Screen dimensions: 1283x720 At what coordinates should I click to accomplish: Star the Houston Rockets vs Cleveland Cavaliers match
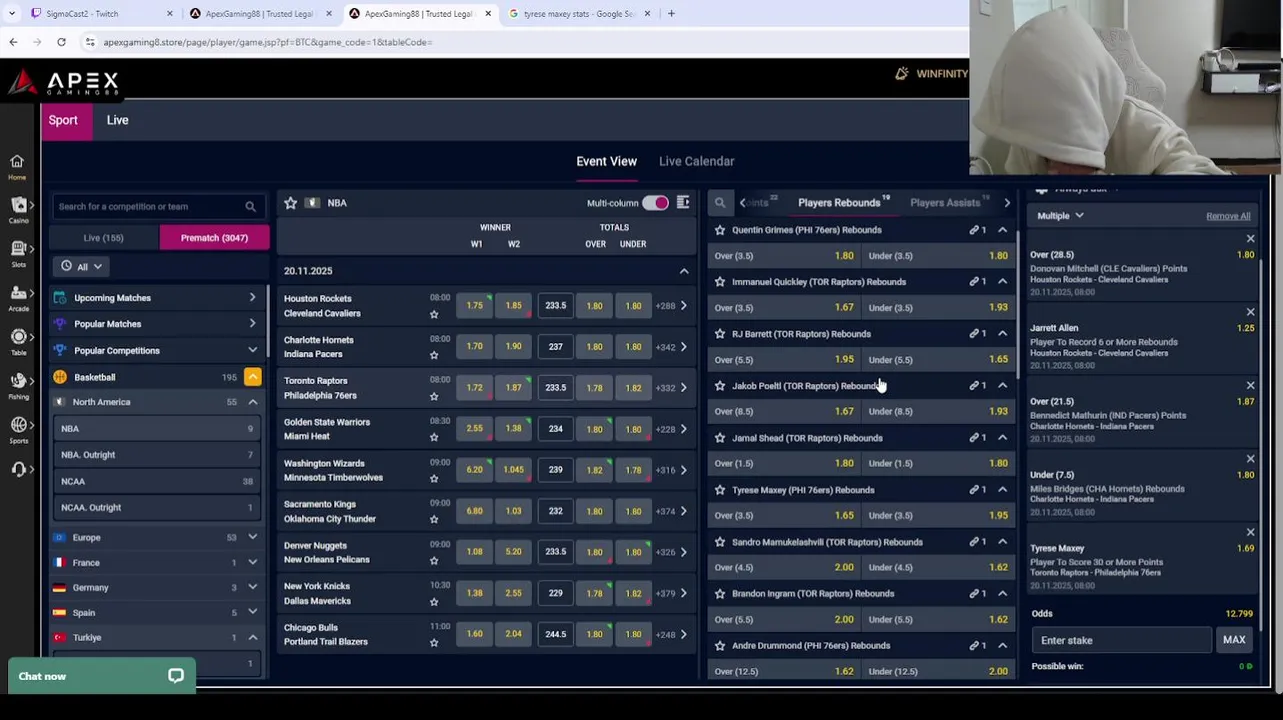tap(434, 314)
